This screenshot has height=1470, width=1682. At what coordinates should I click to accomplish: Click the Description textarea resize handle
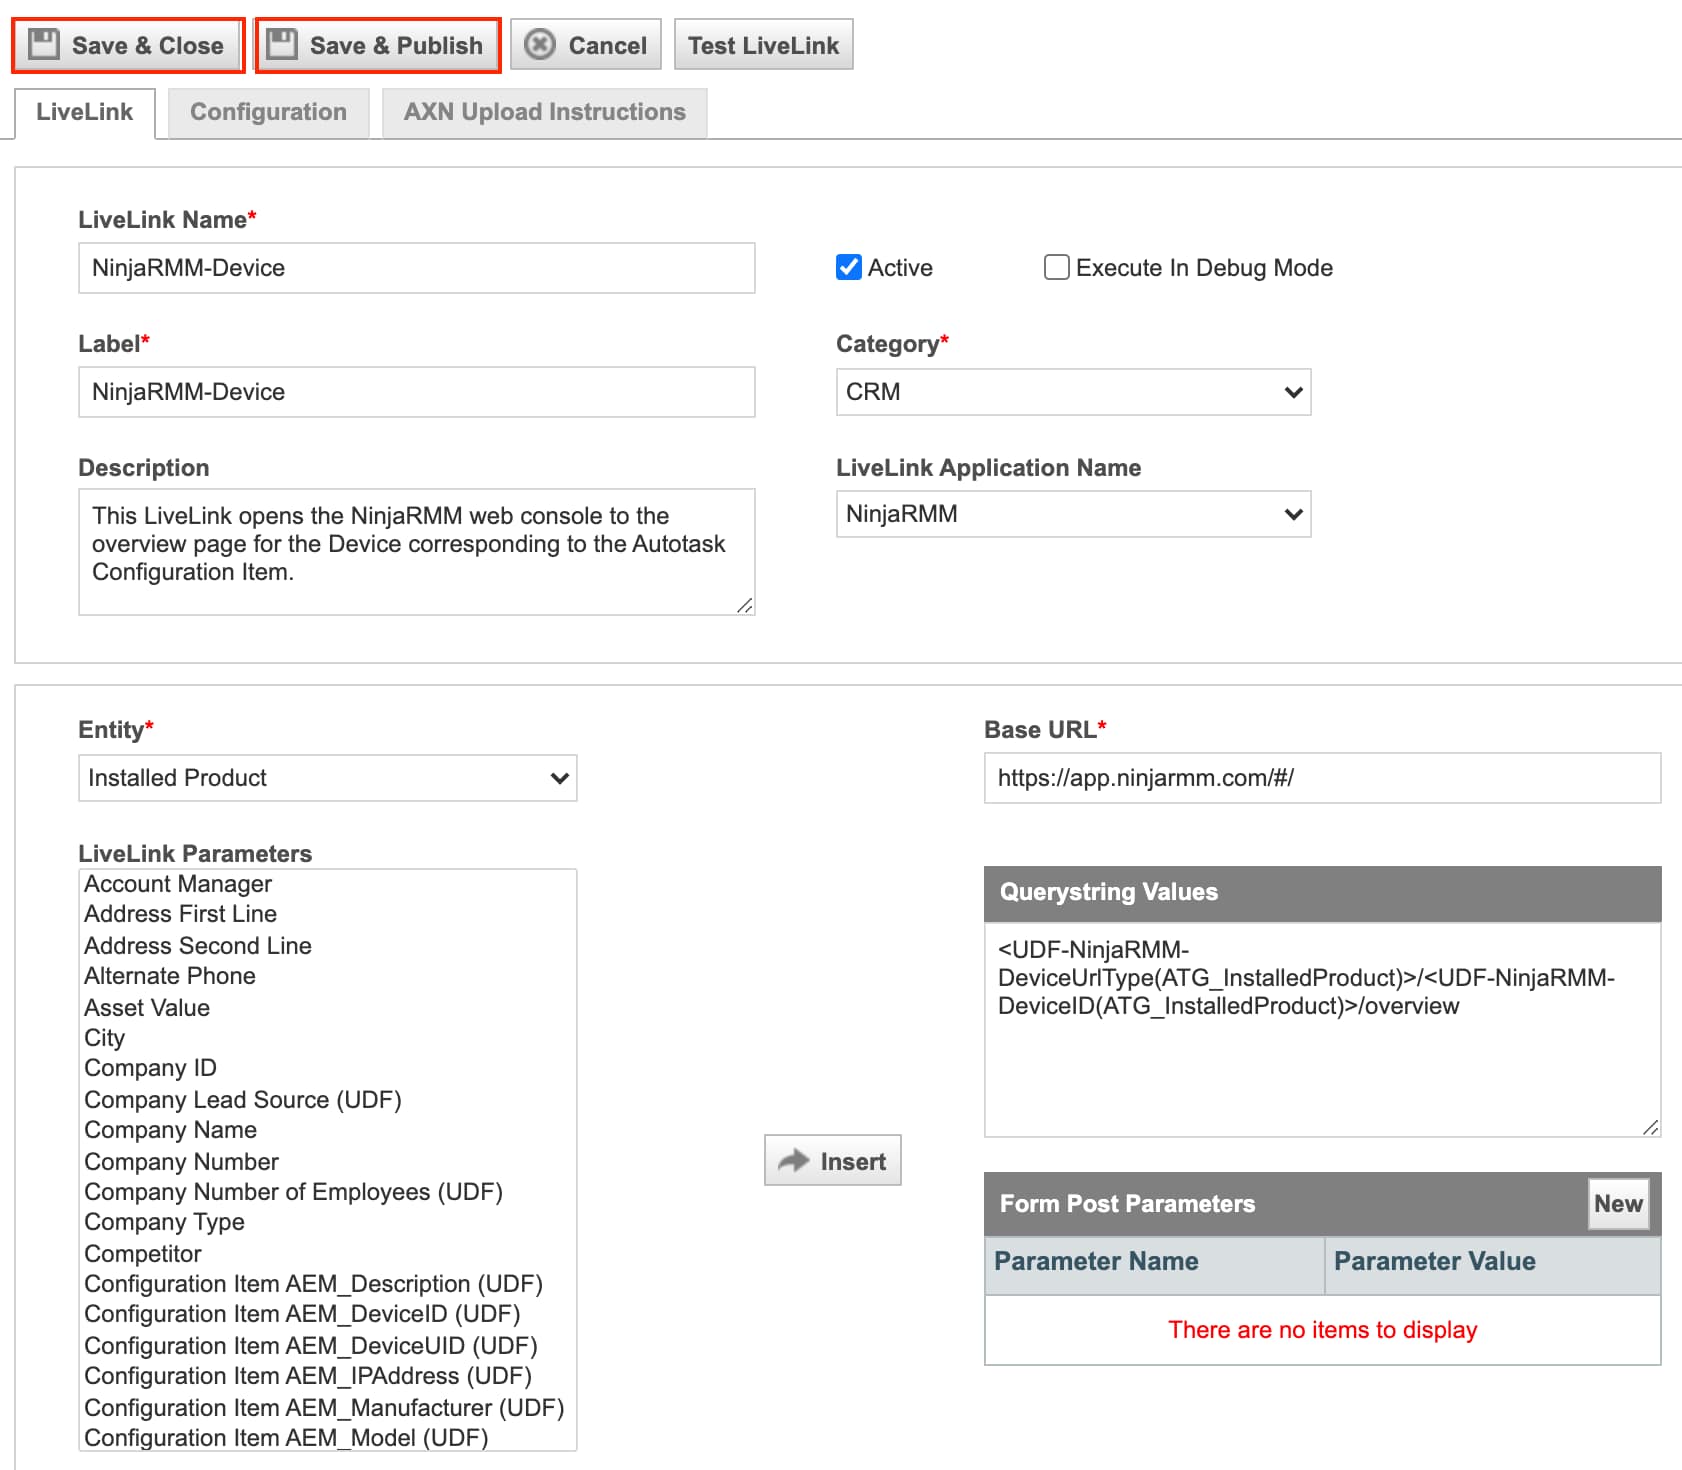coord(744,605)
